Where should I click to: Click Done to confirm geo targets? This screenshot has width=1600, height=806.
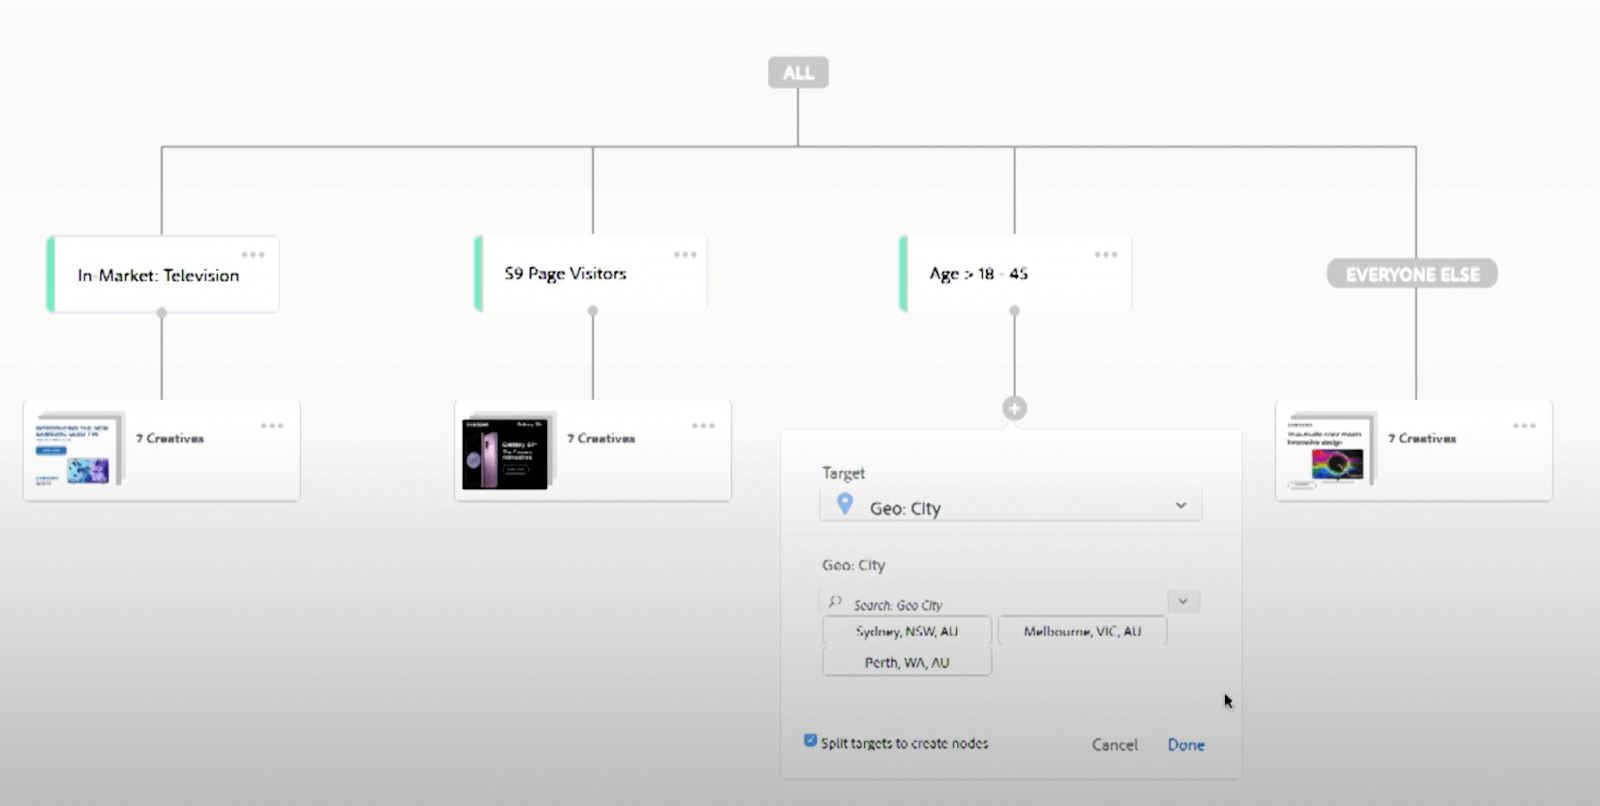coord(1186,745)
